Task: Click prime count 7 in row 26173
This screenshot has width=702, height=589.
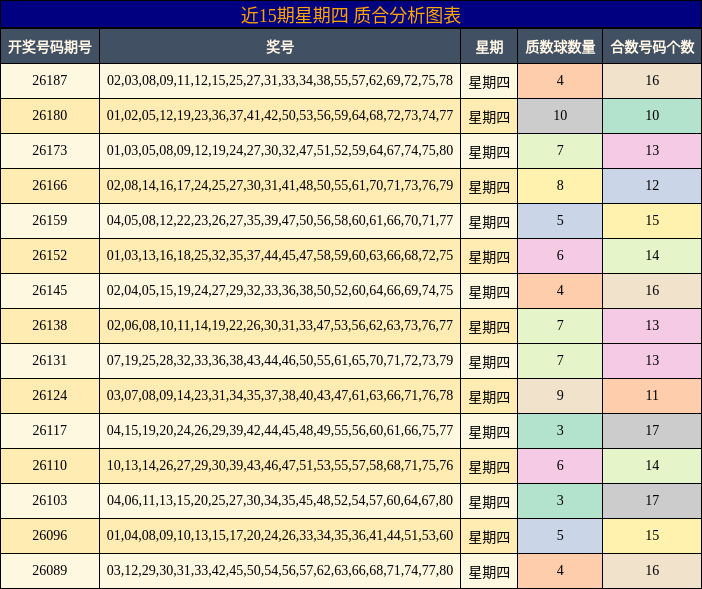Action: (x=560, y=150)
